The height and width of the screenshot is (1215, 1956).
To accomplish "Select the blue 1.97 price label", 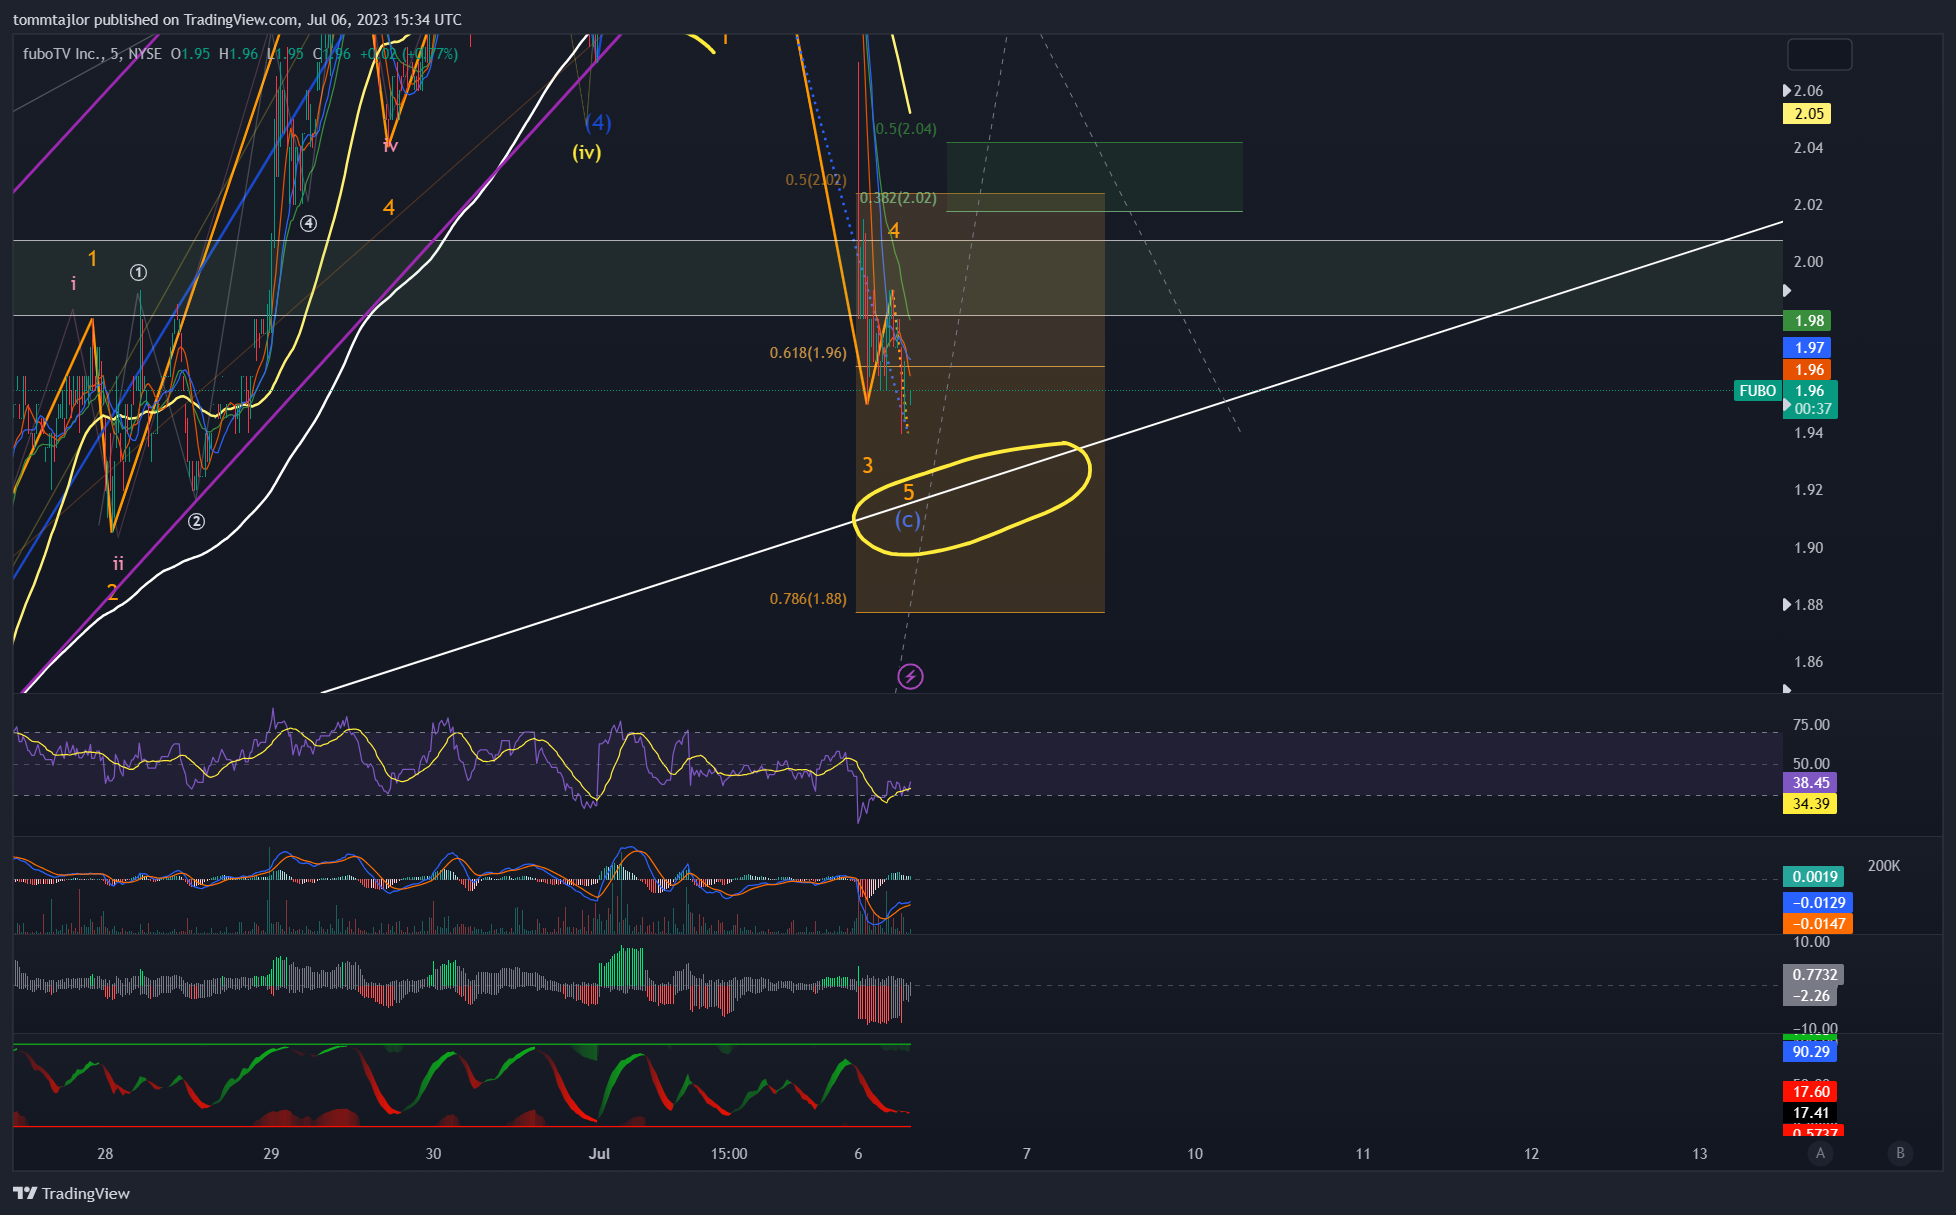I will coord(1808,348).
